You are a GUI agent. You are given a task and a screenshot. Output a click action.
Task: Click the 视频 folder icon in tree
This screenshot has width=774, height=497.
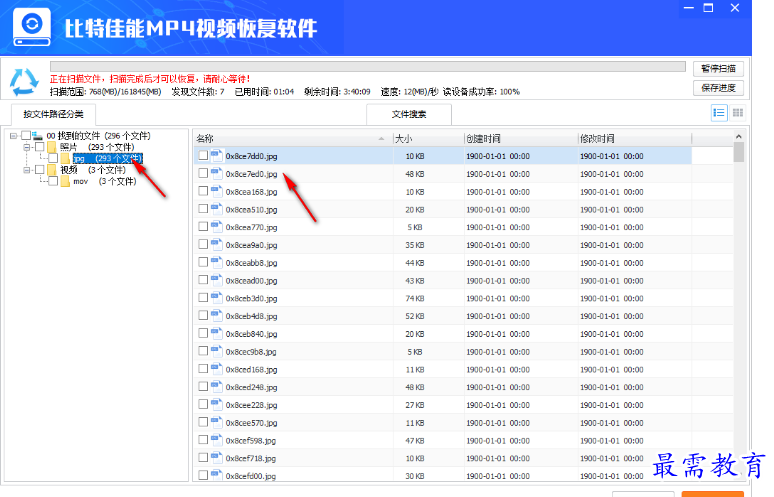[51, 170]
